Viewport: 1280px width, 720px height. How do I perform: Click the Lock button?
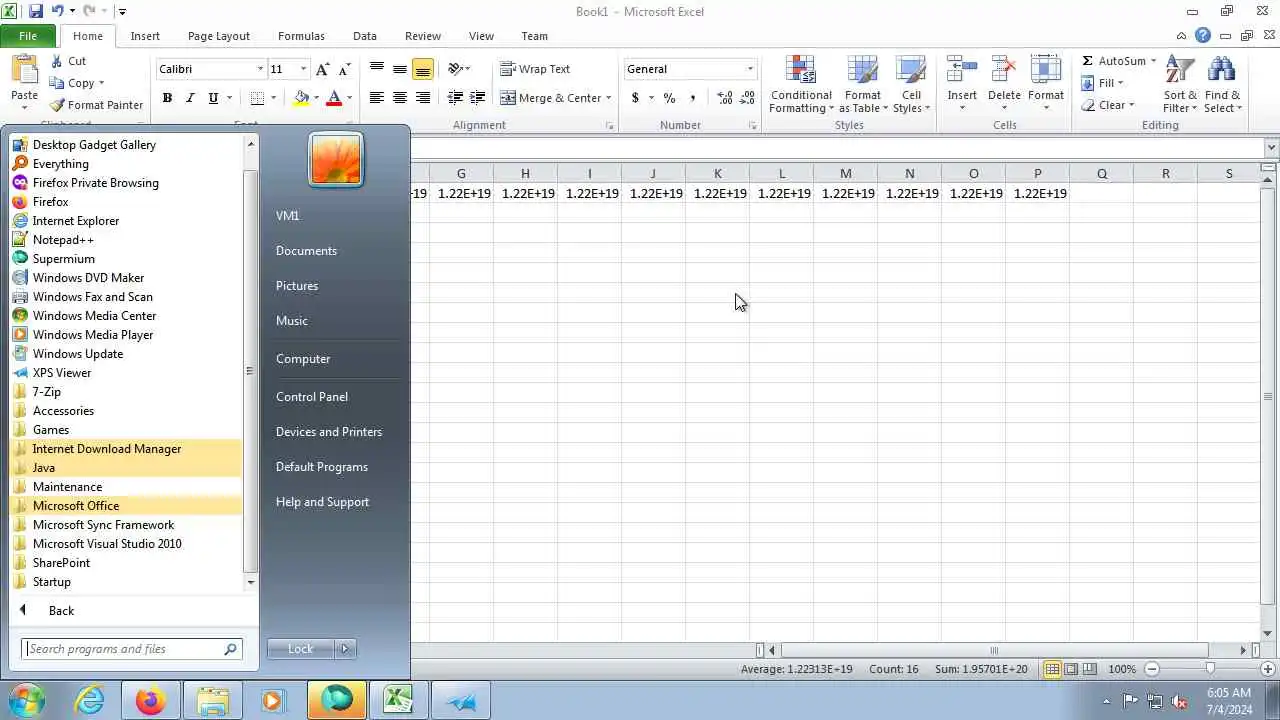301,649
